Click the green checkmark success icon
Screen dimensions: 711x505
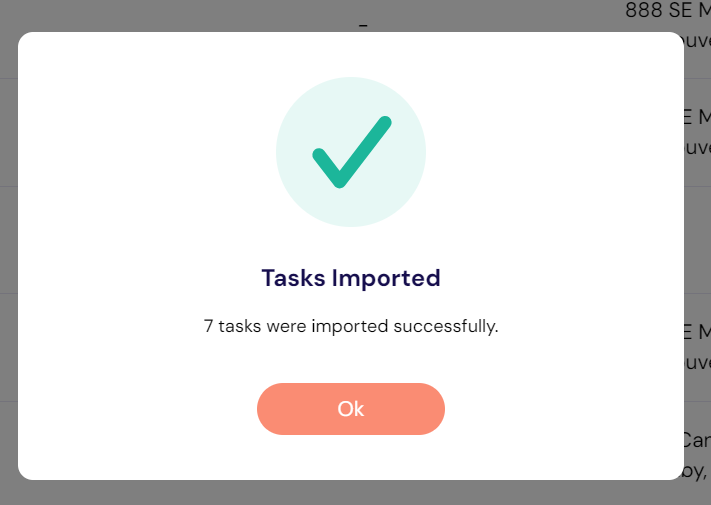tap(351, 152)
